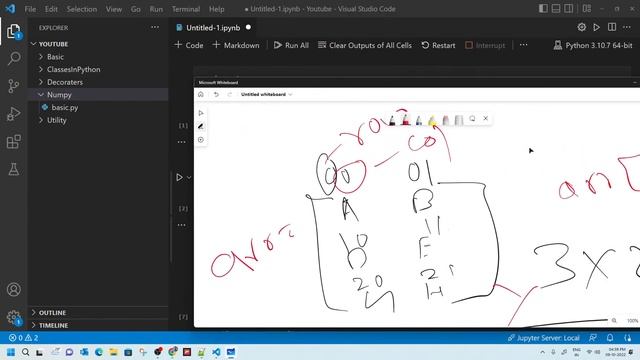This screenshot has height=360, width=640.
Task: Toggle the secondary side bar
Action: coord(569,9)
